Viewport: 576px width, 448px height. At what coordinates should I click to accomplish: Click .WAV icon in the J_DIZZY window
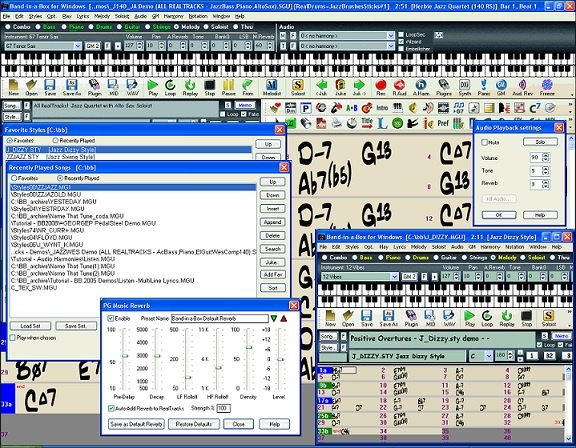[449, 318]
